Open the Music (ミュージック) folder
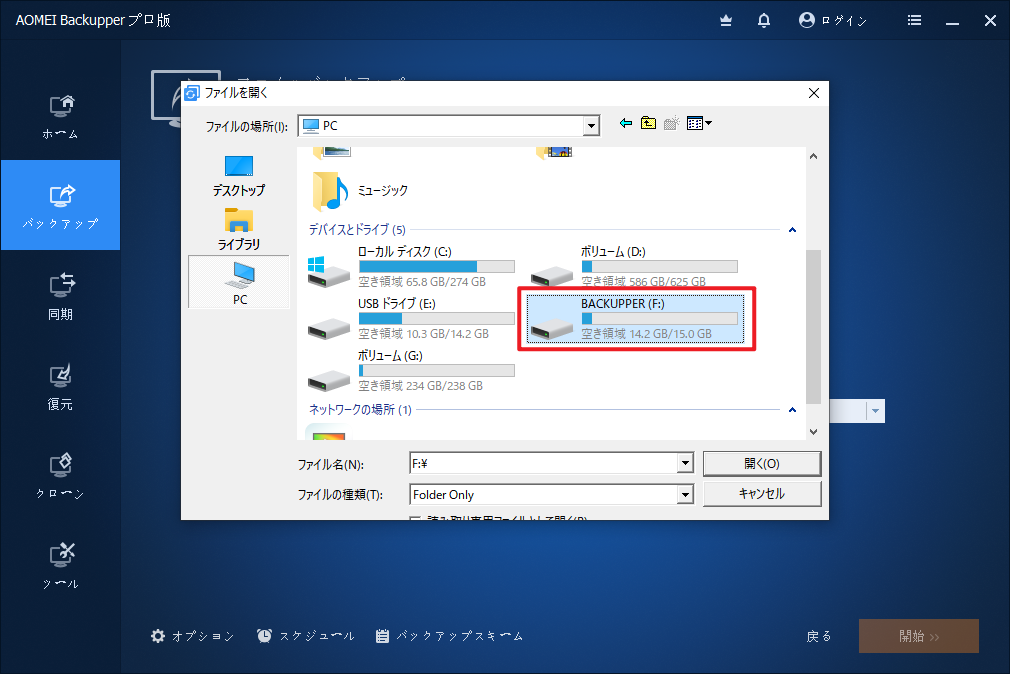The image size is (1010, 674). [360, 191]
